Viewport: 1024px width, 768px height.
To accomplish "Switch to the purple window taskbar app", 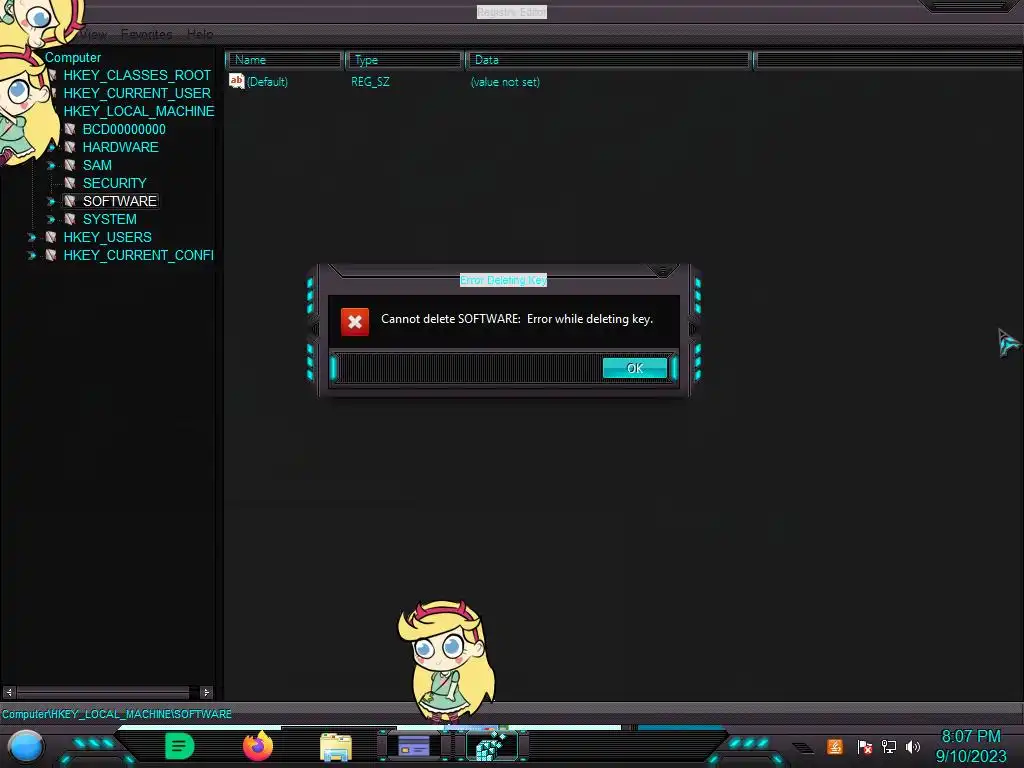I will [414, 746].
